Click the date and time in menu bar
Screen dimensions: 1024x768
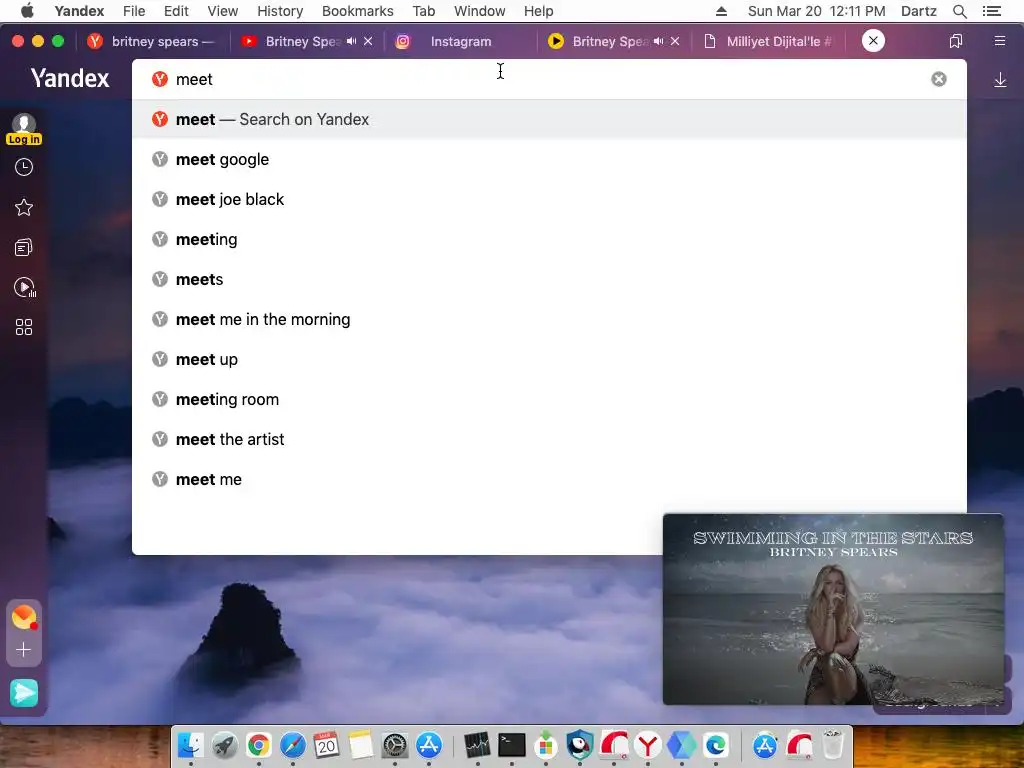[x=816, y=11]
